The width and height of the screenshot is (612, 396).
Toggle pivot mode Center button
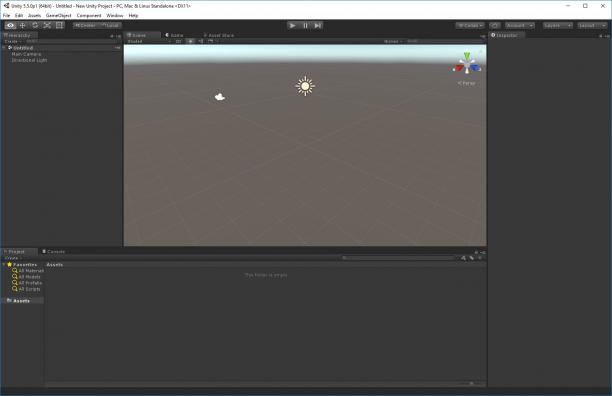click(x=85, y=25)
